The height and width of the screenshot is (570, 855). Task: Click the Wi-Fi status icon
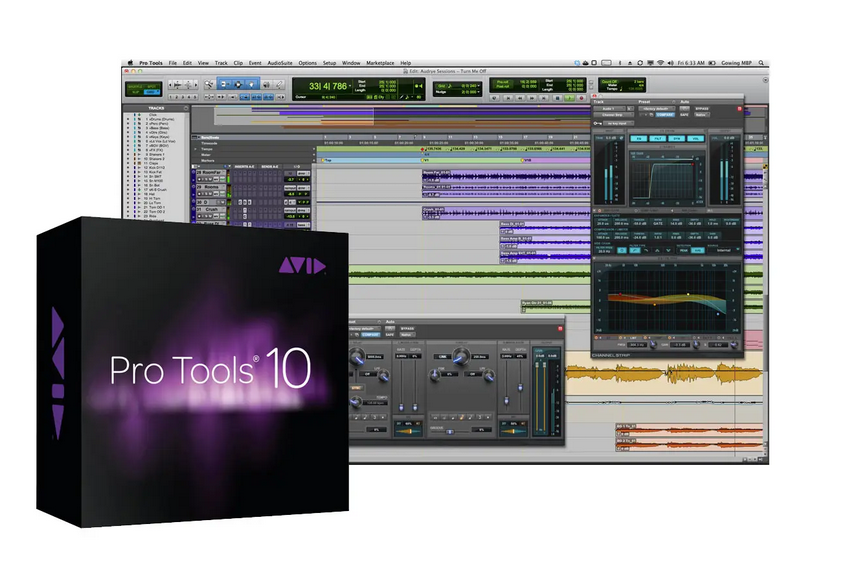pyautogui.click(x=660, y=63)
